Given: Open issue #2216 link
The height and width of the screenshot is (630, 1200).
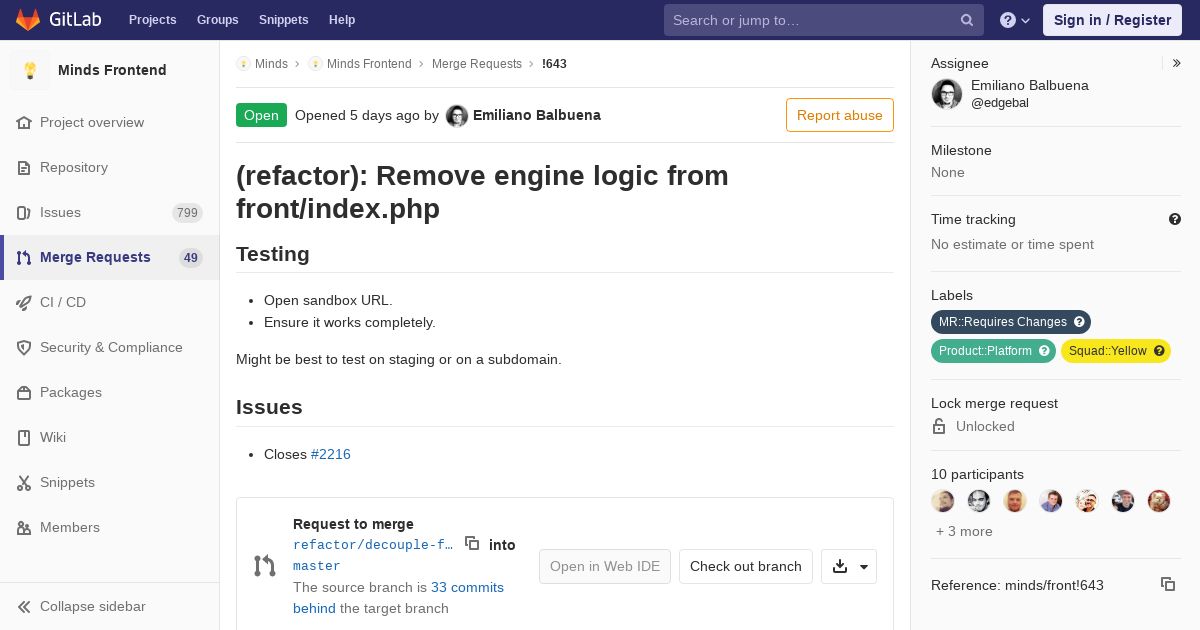Looking at the screenshot, I should pyautogui.click(x=330, y=454).
